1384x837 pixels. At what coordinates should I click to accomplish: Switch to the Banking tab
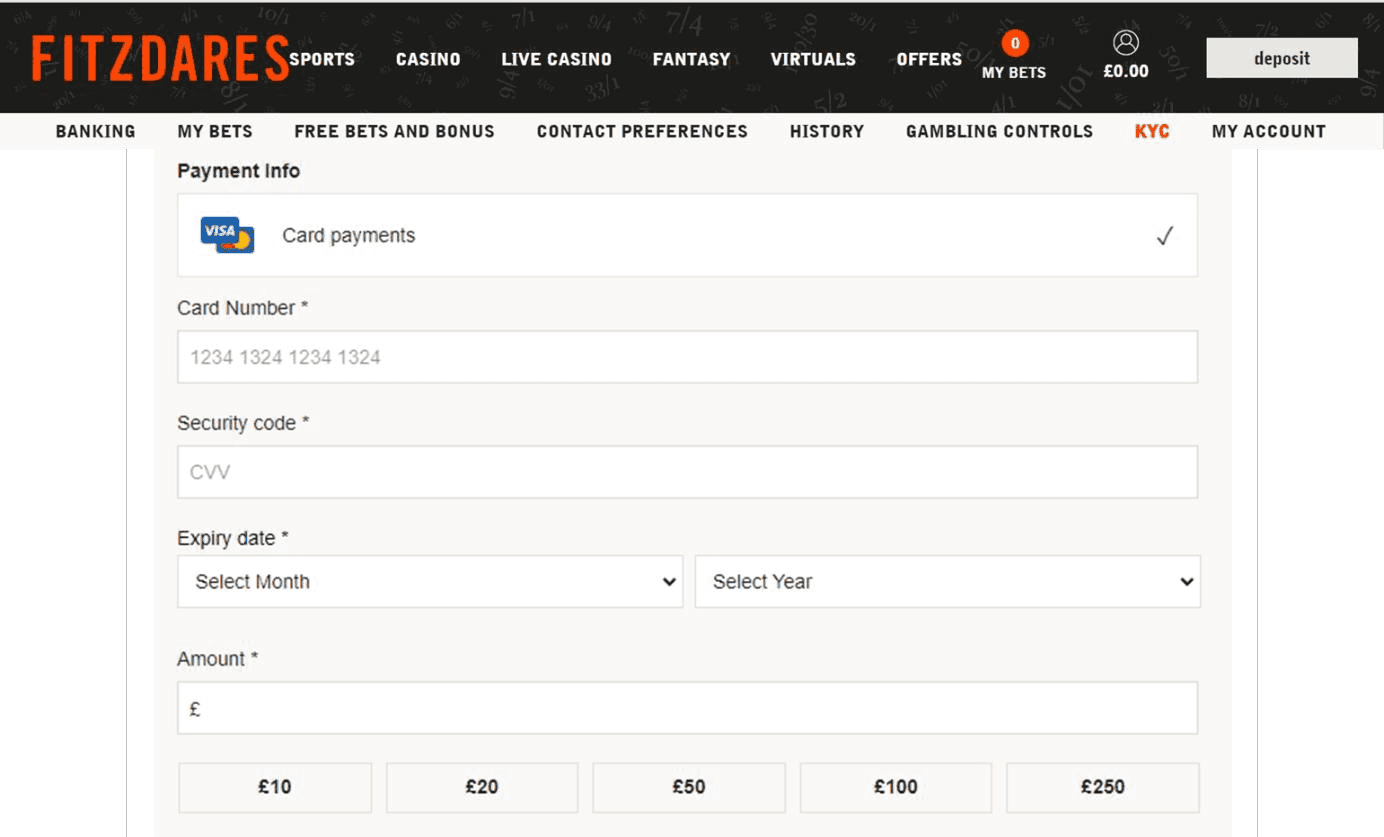click(x=95, y=131)
